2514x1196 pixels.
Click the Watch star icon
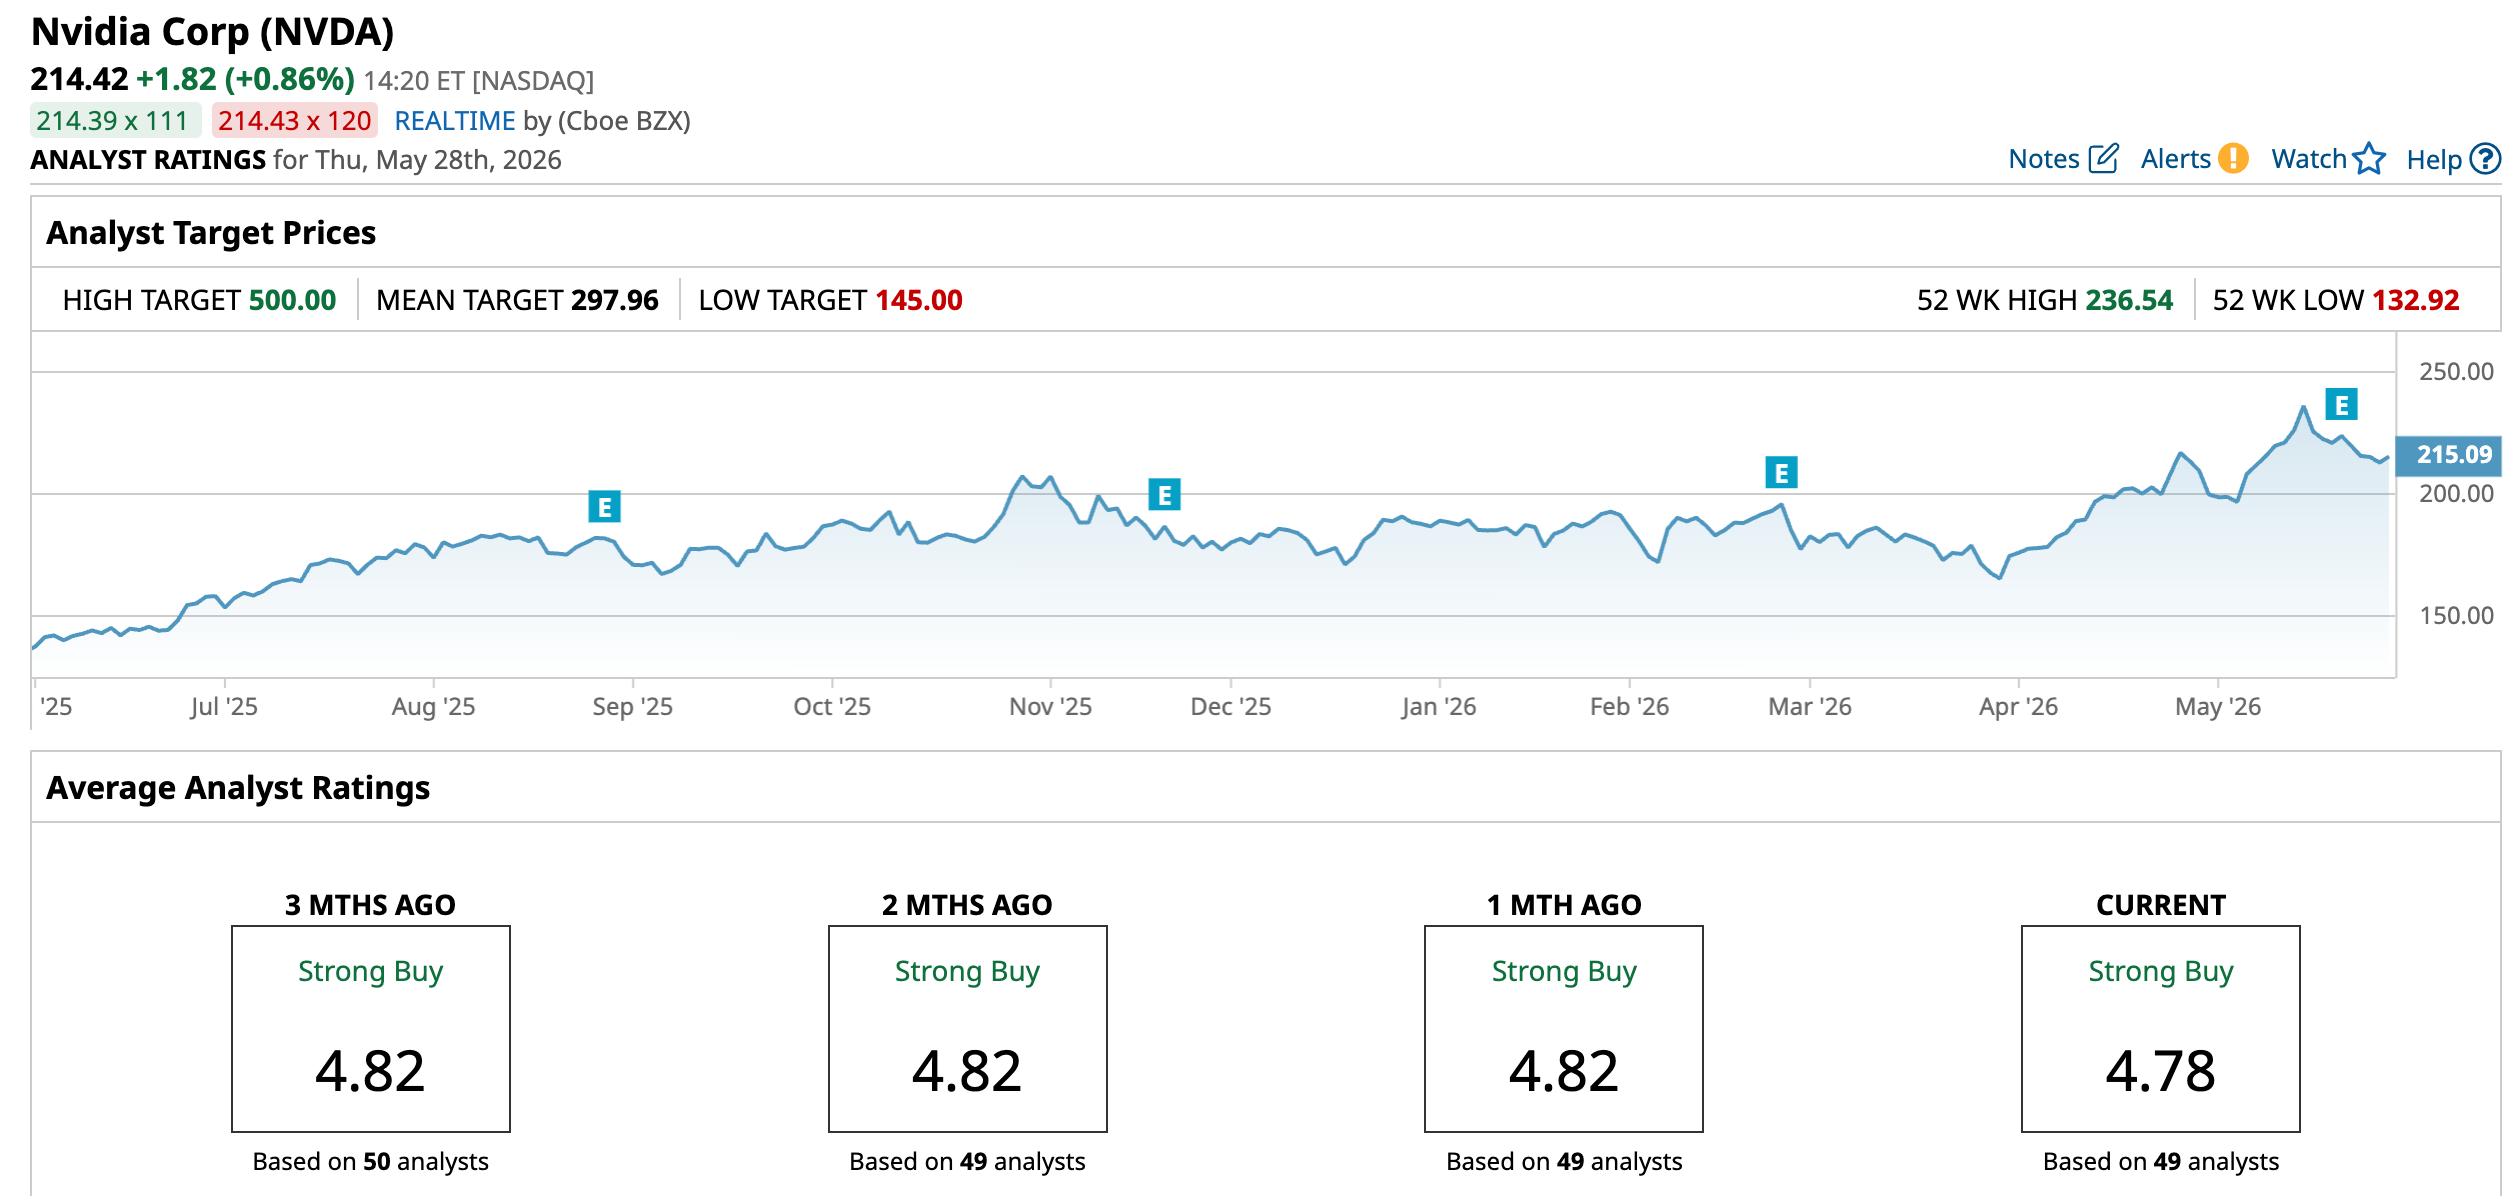tap(2369, 158)
